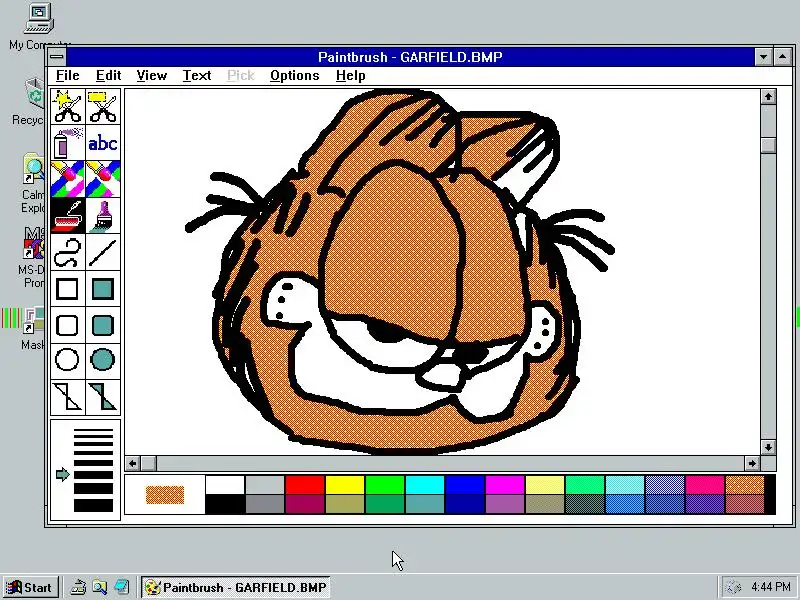Click the Garfield drawing canvas

442,272
